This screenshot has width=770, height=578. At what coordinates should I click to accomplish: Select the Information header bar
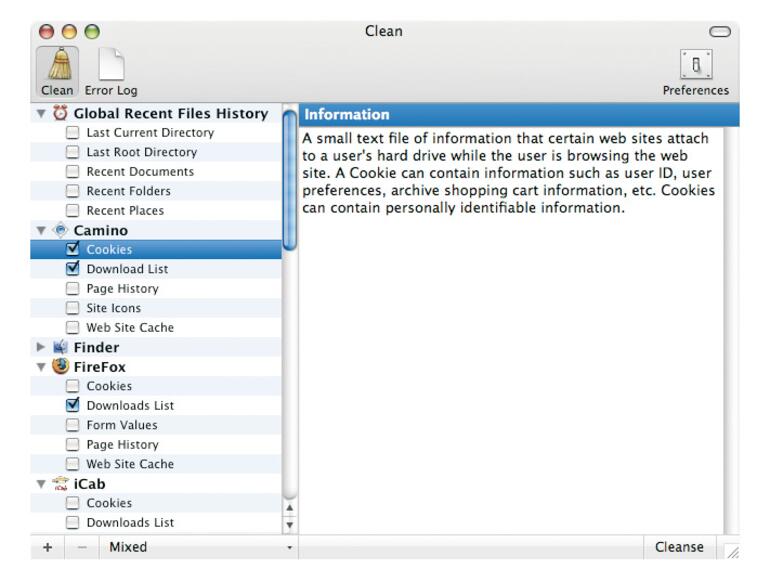[519, 114]
